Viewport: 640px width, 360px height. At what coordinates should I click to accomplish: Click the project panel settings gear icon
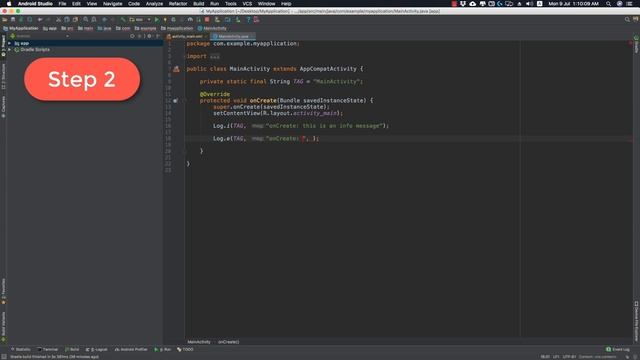(149, 36)
